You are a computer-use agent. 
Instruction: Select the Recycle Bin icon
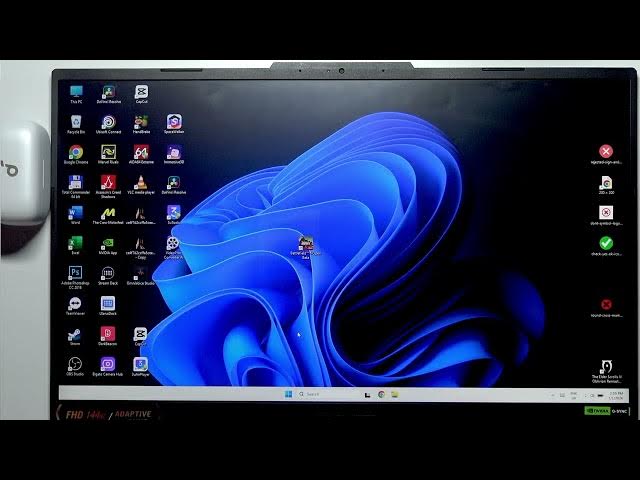pyautogui.click(x=76, y=124)
